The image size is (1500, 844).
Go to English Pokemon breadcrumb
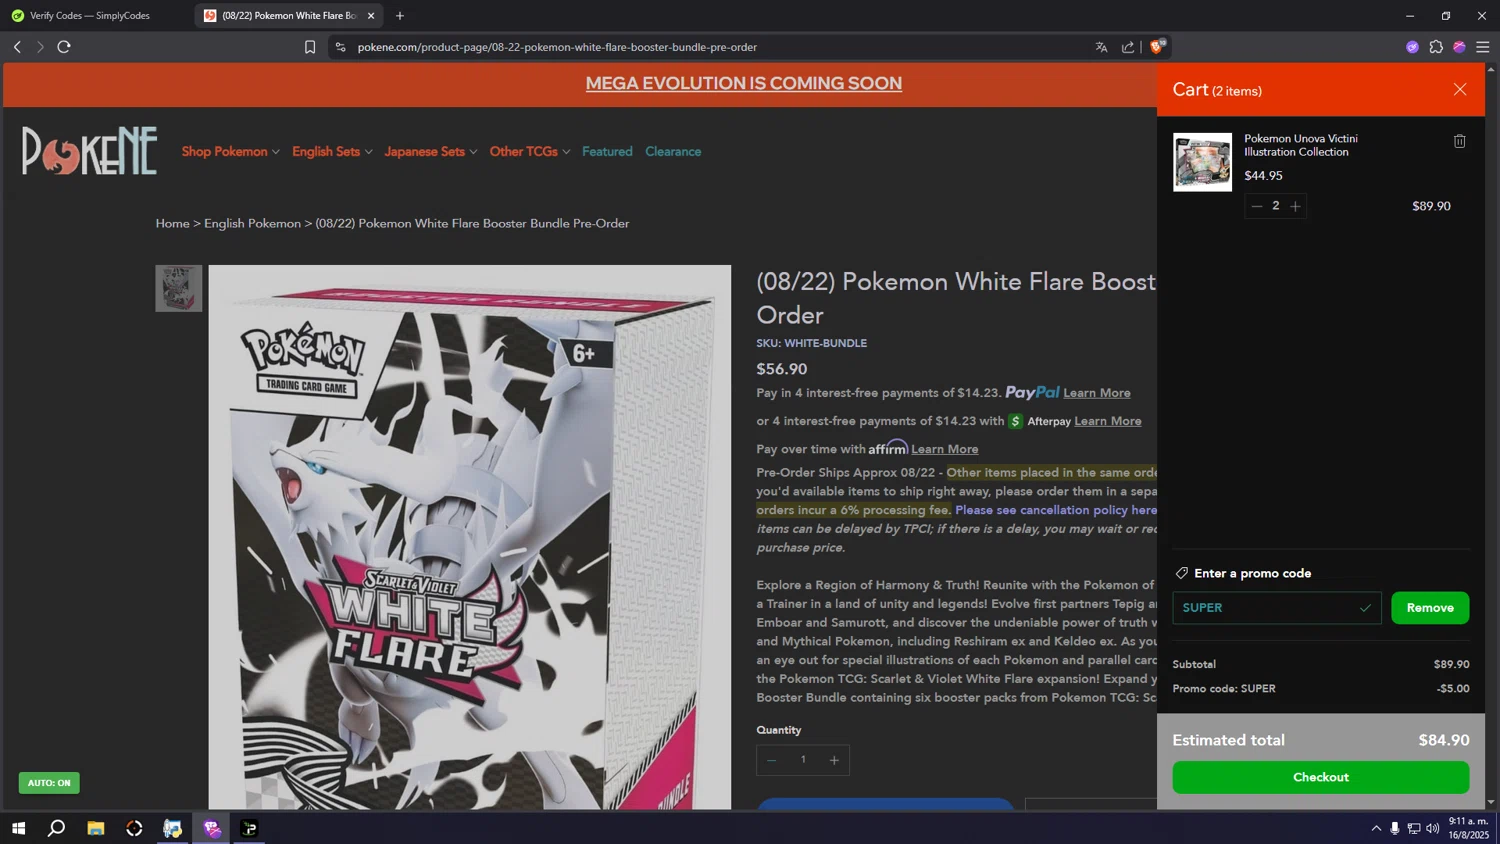pos(252,223)
